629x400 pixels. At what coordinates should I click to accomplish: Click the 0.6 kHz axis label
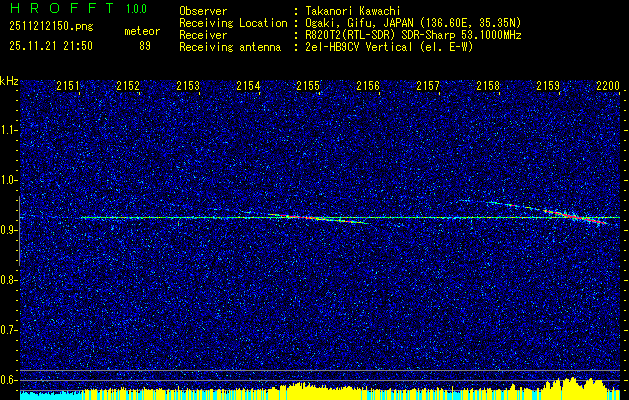pyautogui.click(x=8, y=380)
